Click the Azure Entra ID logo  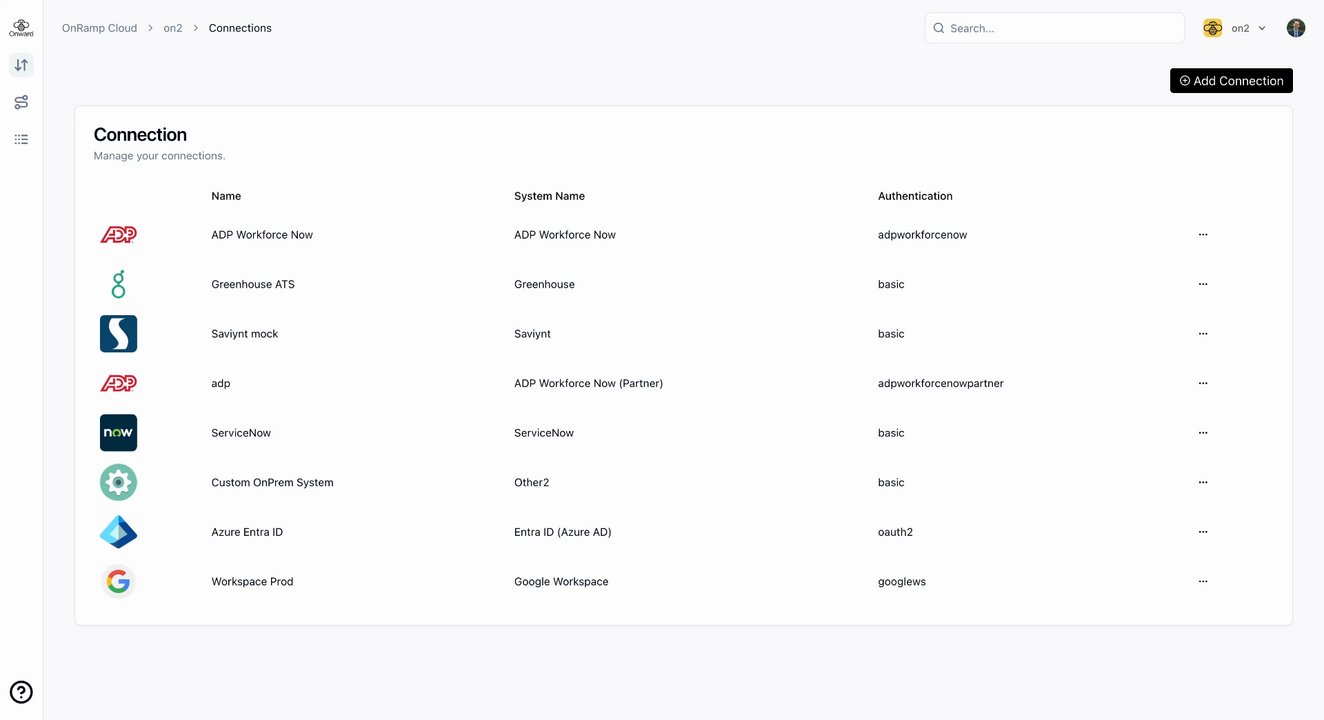point(118,532)
